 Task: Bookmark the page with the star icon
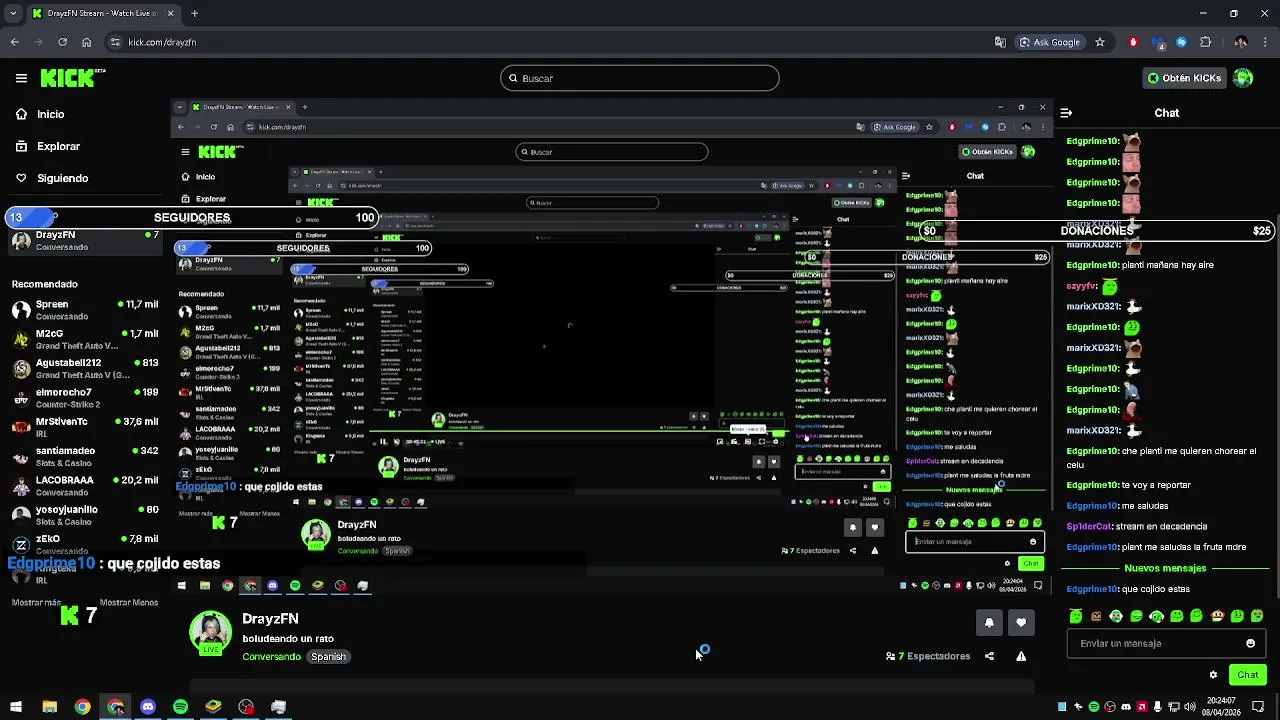tap(1100, 42)
